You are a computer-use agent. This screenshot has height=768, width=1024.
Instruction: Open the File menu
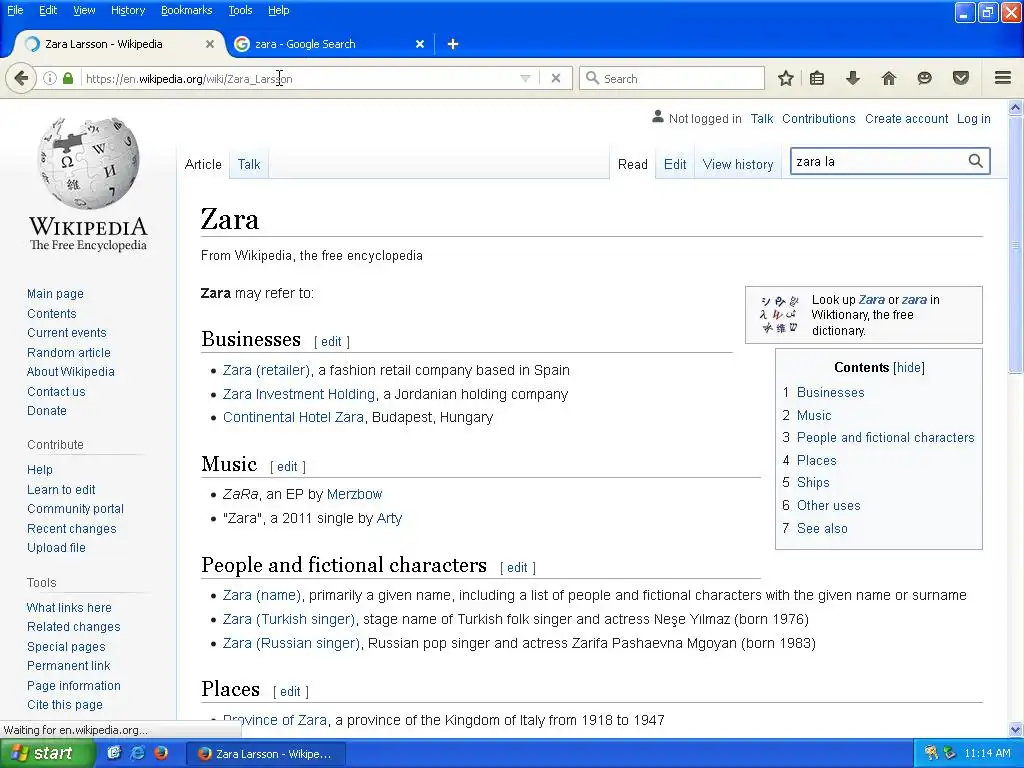pos(15,10)
